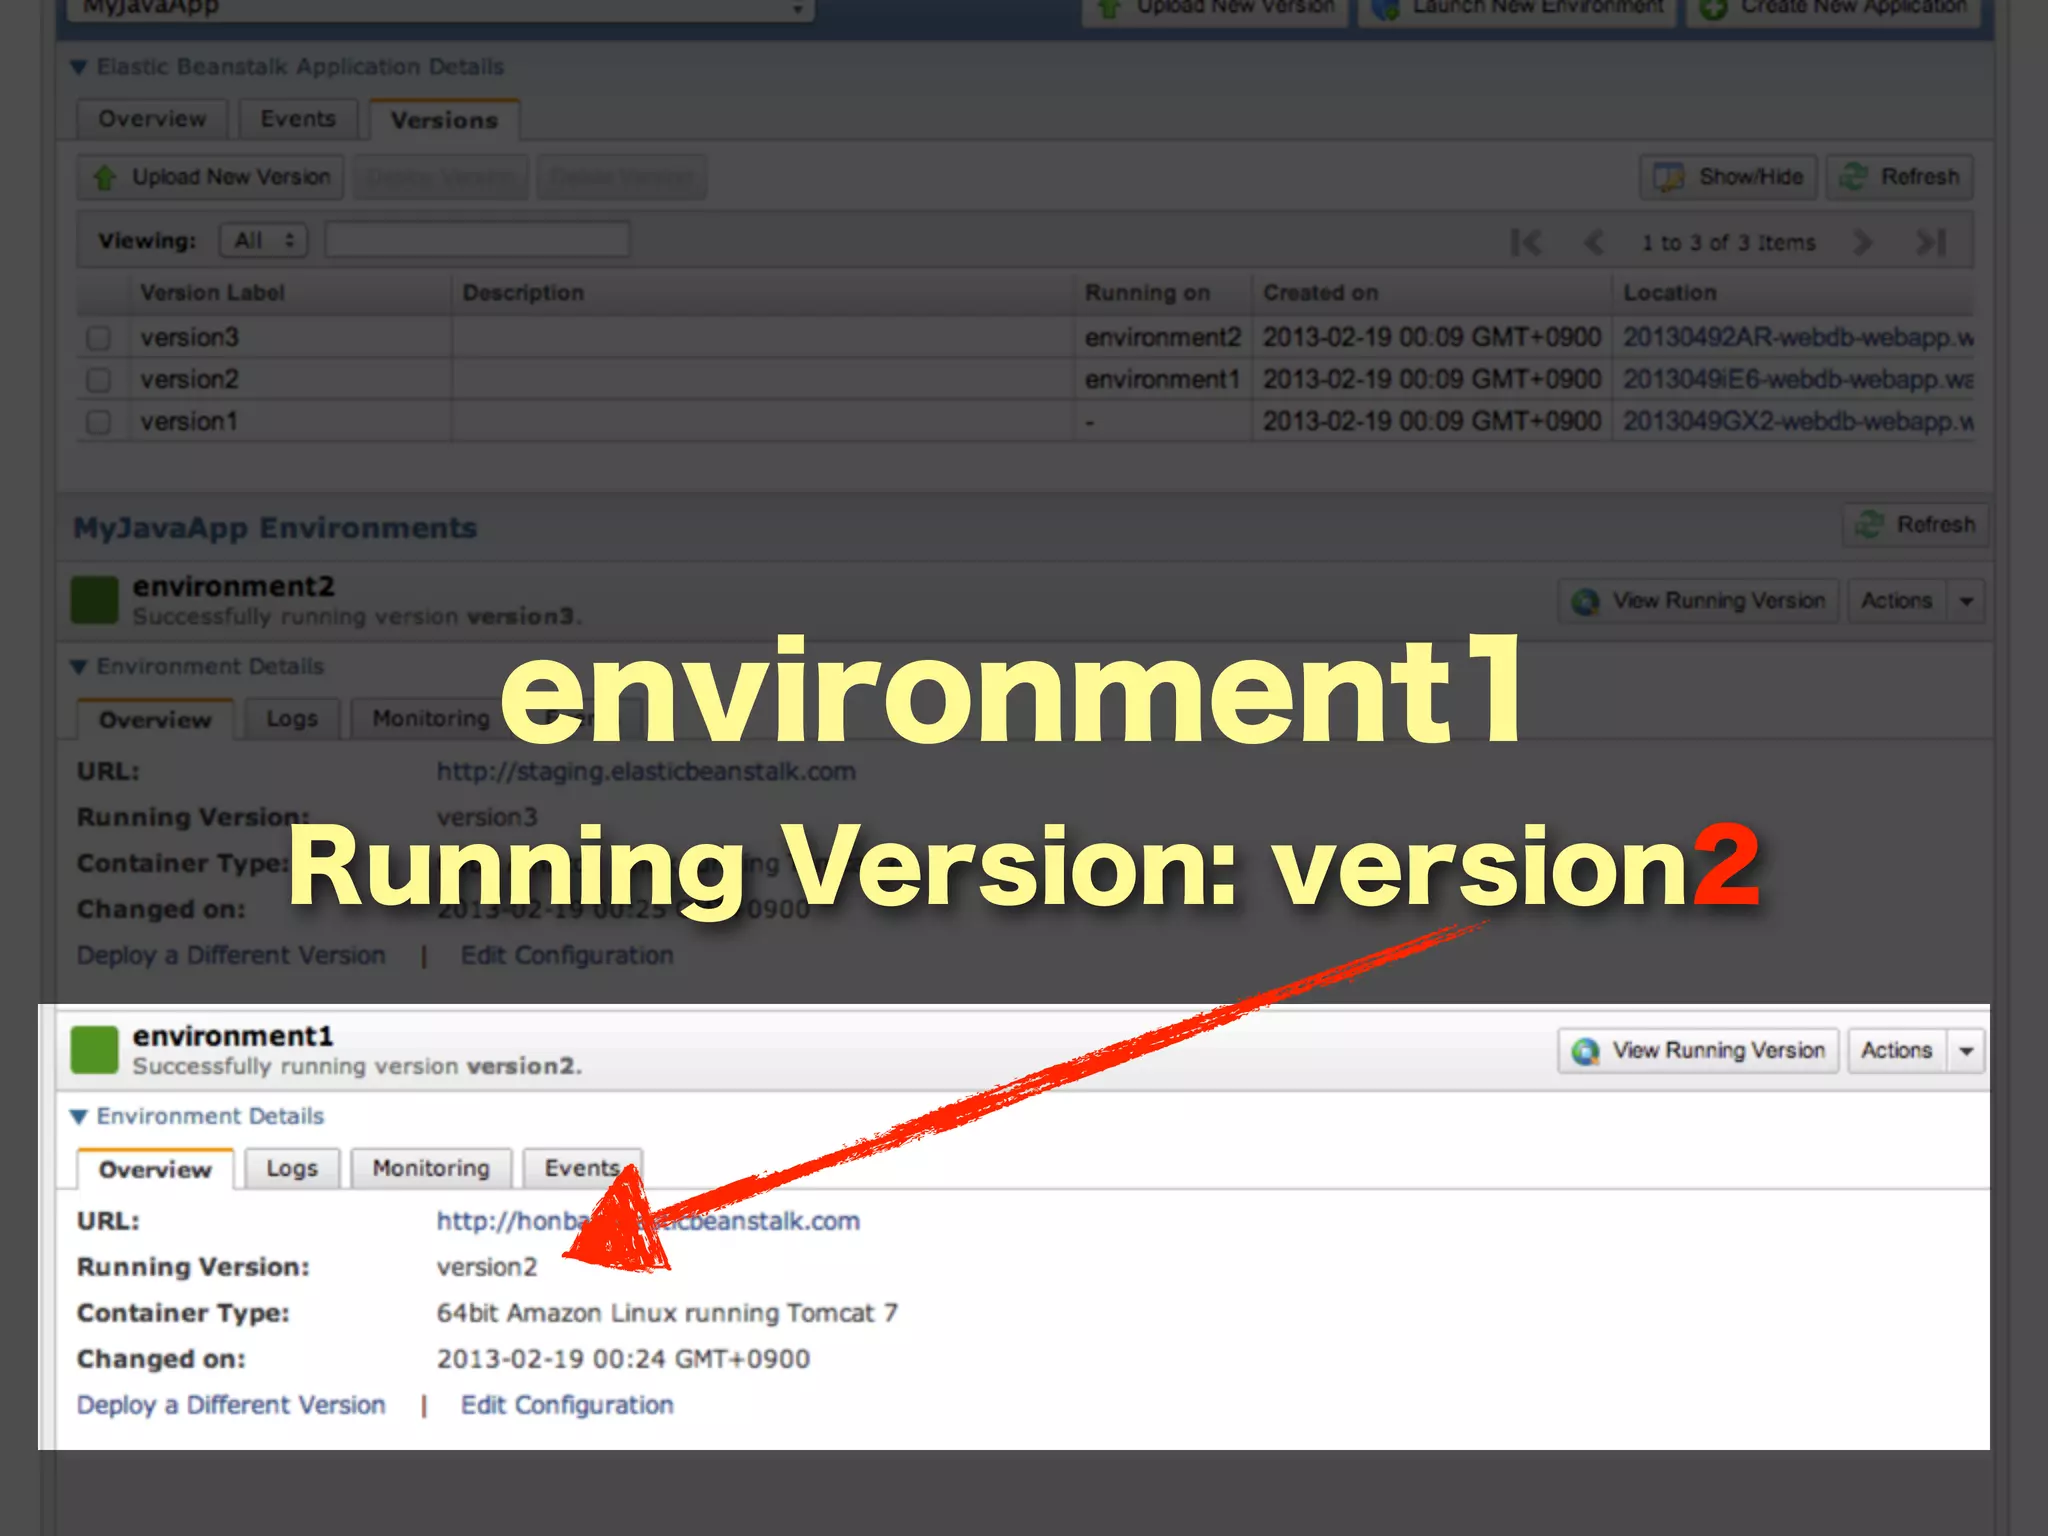
Task: Click the versions filter text field
Action: 477,240
